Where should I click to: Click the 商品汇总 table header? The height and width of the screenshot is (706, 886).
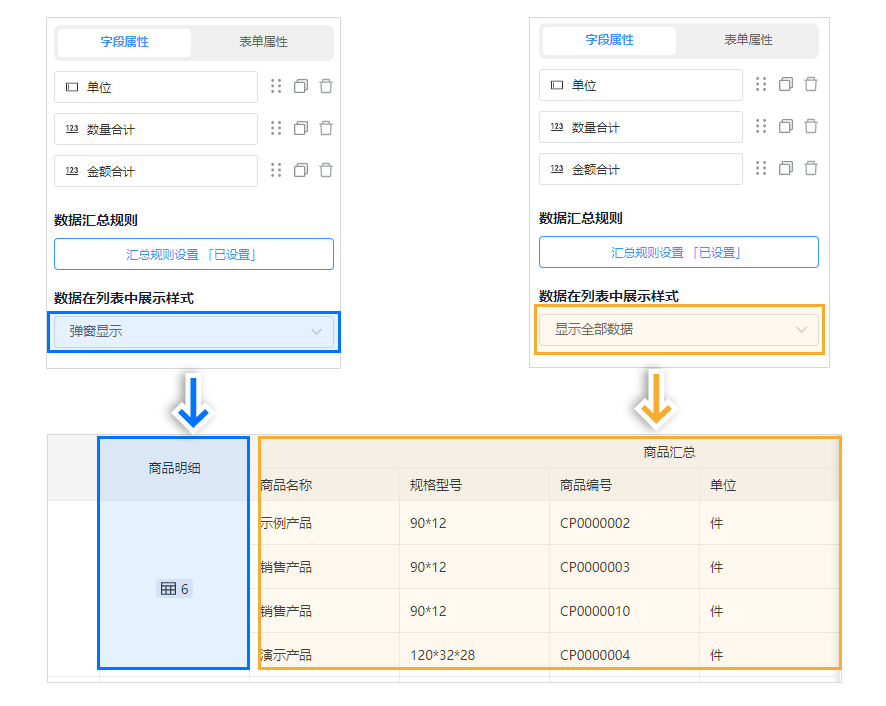point(667,452)
